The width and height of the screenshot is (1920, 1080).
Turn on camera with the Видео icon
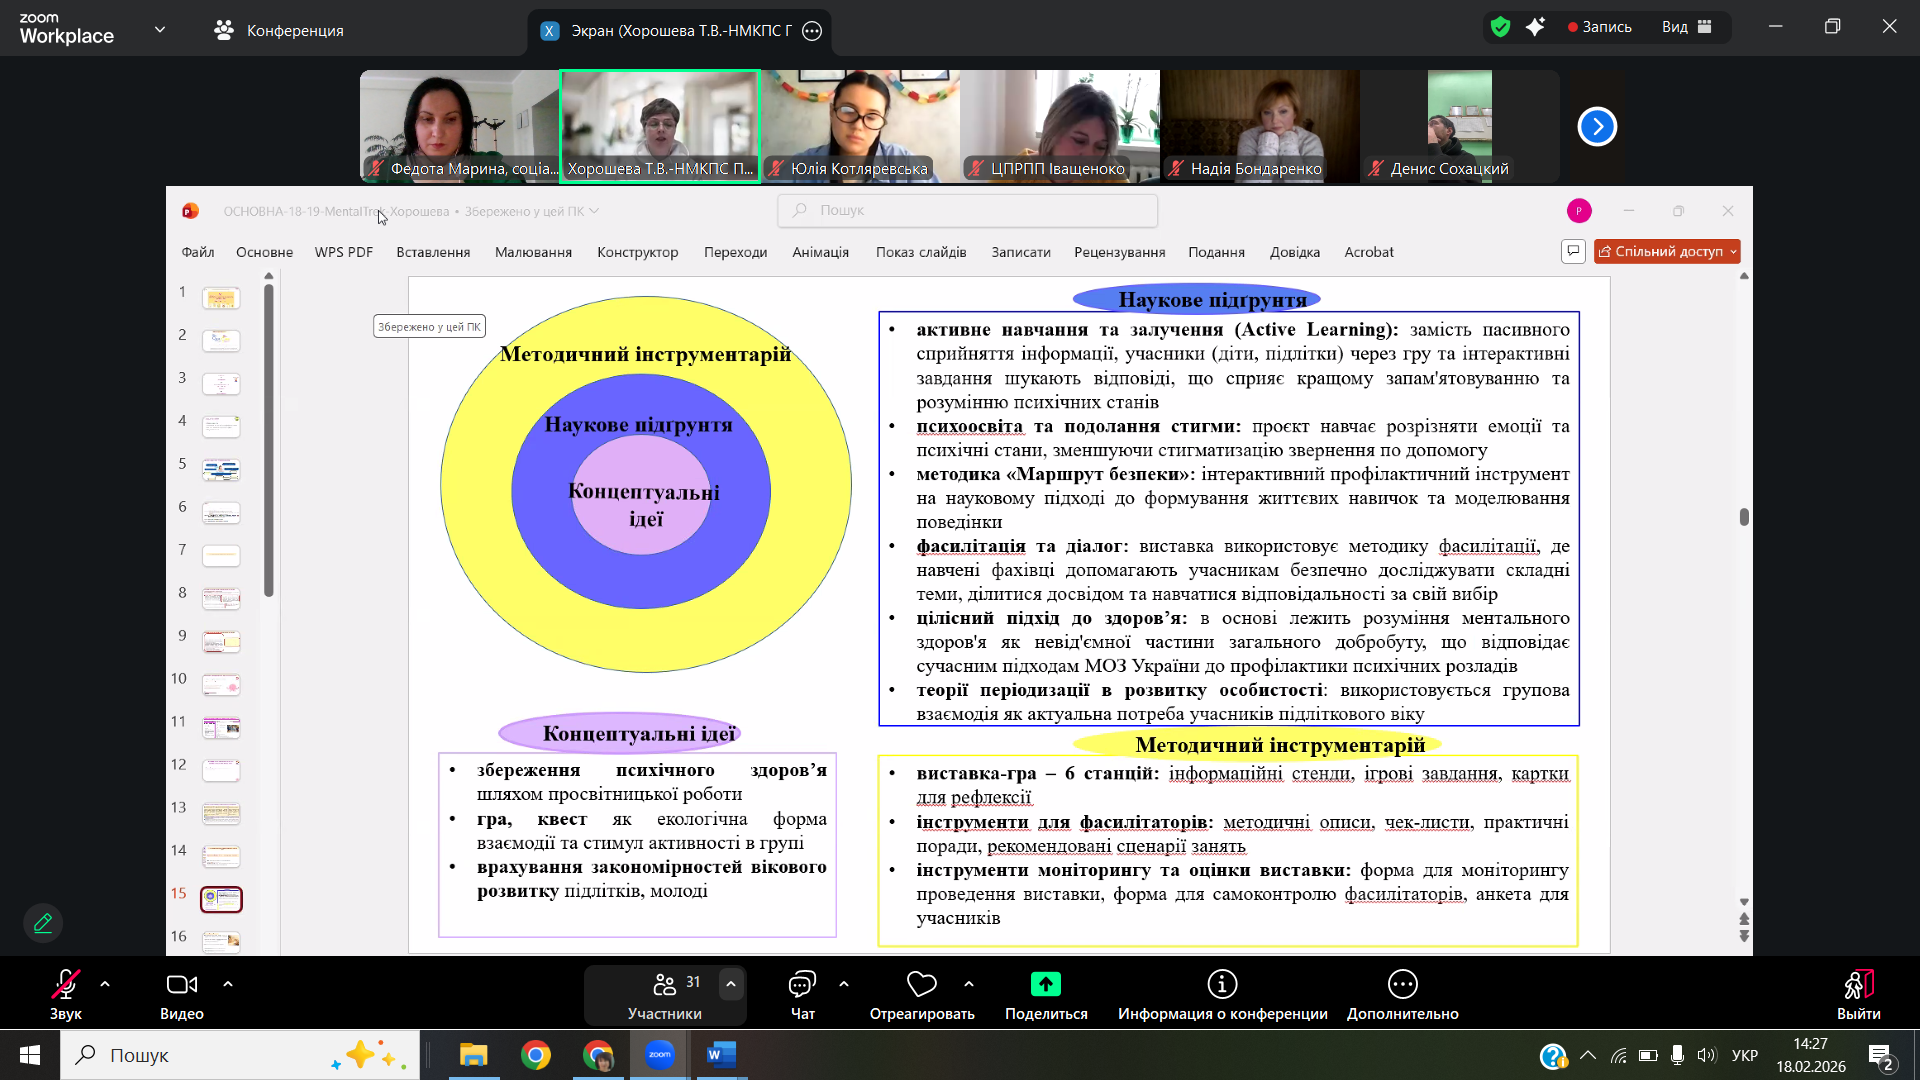(x=181, y=985)
